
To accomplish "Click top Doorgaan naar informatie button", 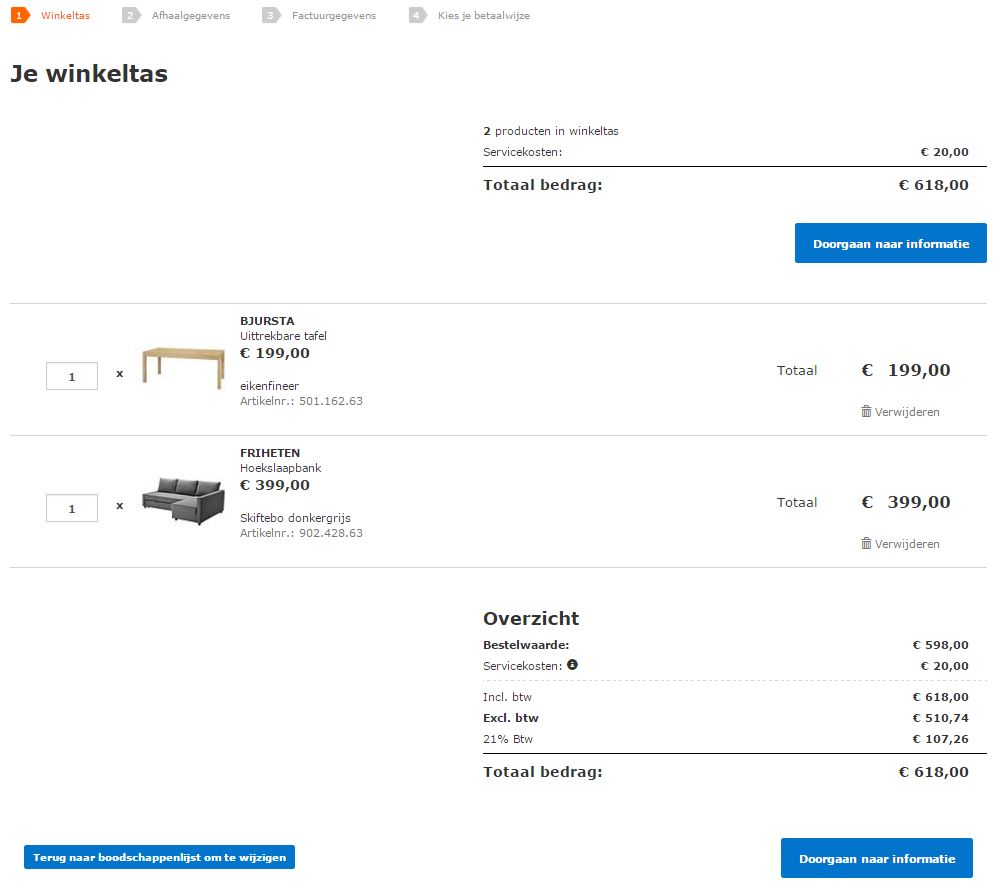I will tap(891, 243).
